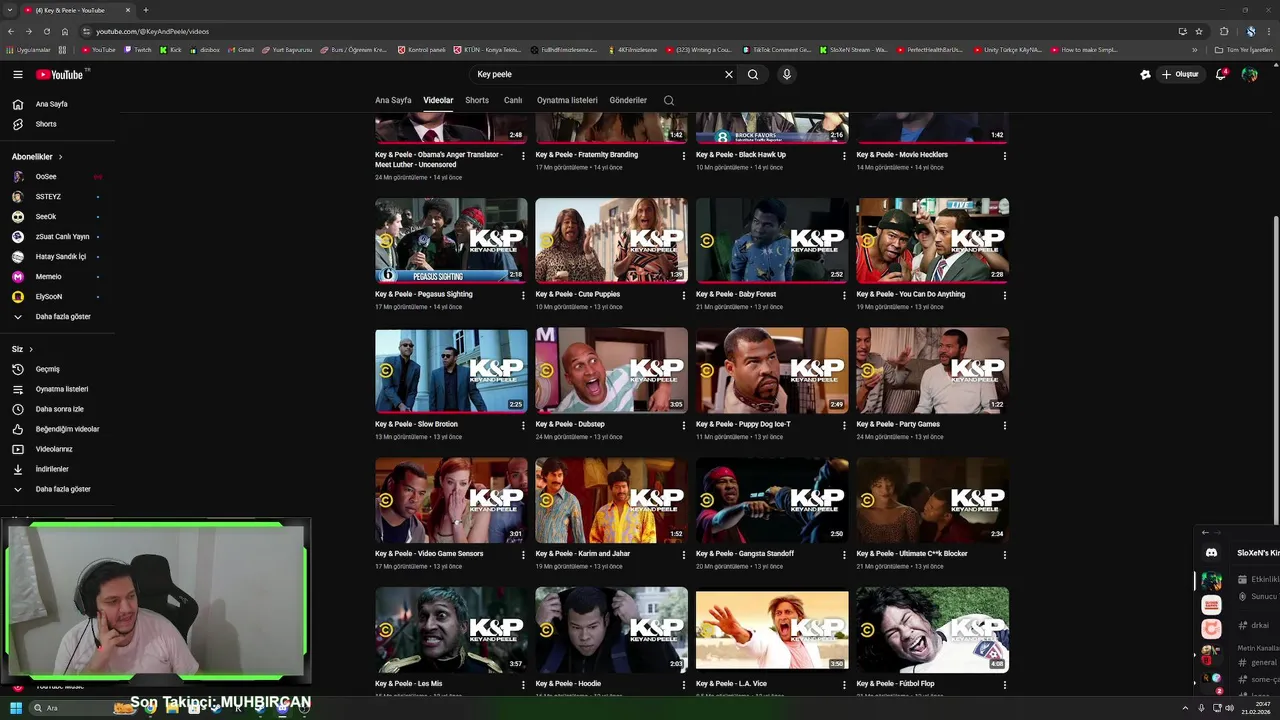This screenshot has height=720, width=1280.
Task: Expand the Abonelikler section header
Action: [x=37, y=157]
